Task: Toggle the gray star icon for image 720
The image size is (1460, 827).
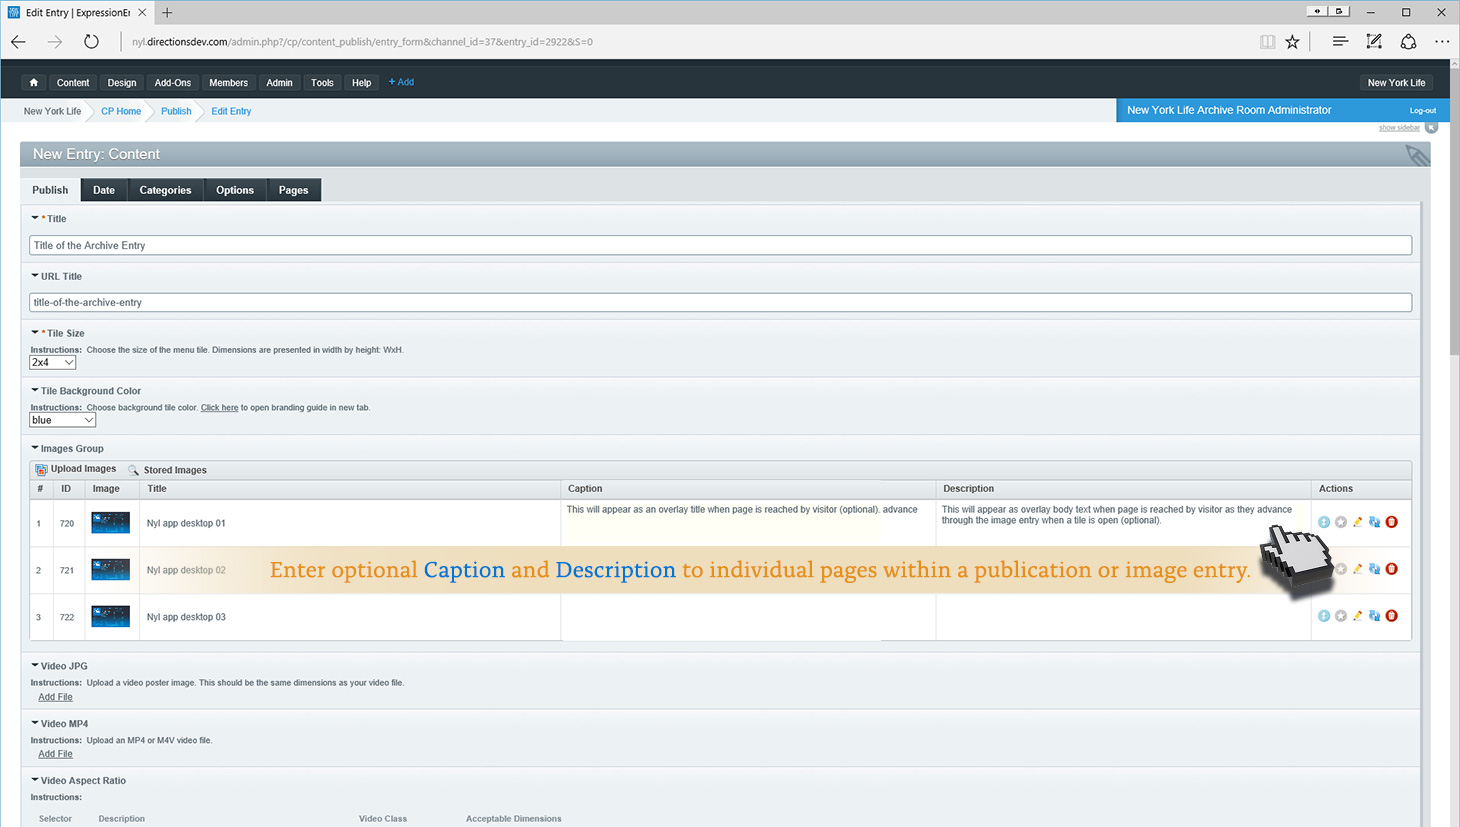Action: [x=1341, y=522]
